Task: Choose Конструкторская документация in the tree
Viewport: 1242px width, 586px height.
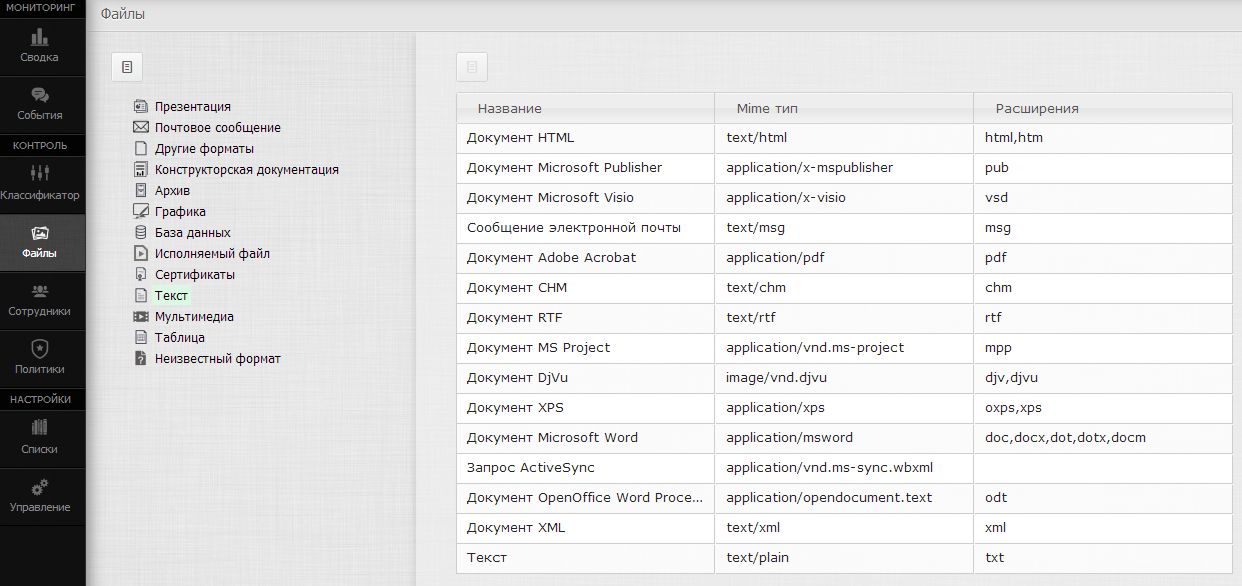Action: (246, 170)
